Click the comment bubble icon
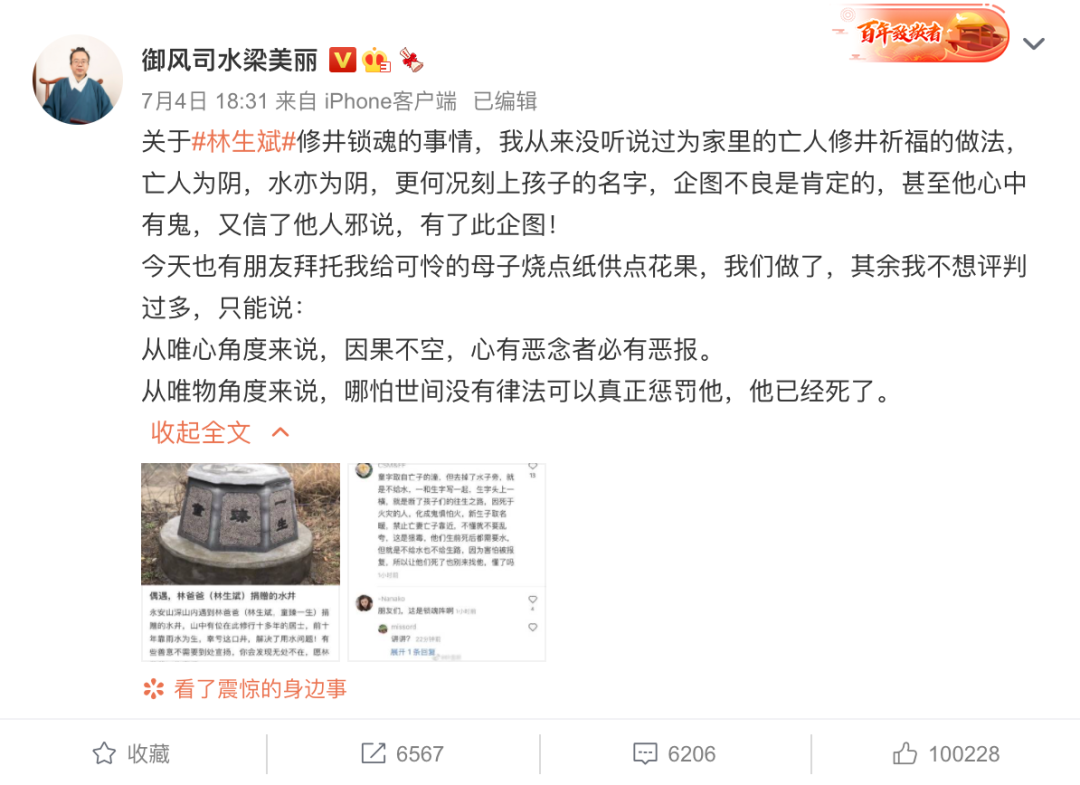This screenshot has width=1080, height=785. click(x=645, y=754)
